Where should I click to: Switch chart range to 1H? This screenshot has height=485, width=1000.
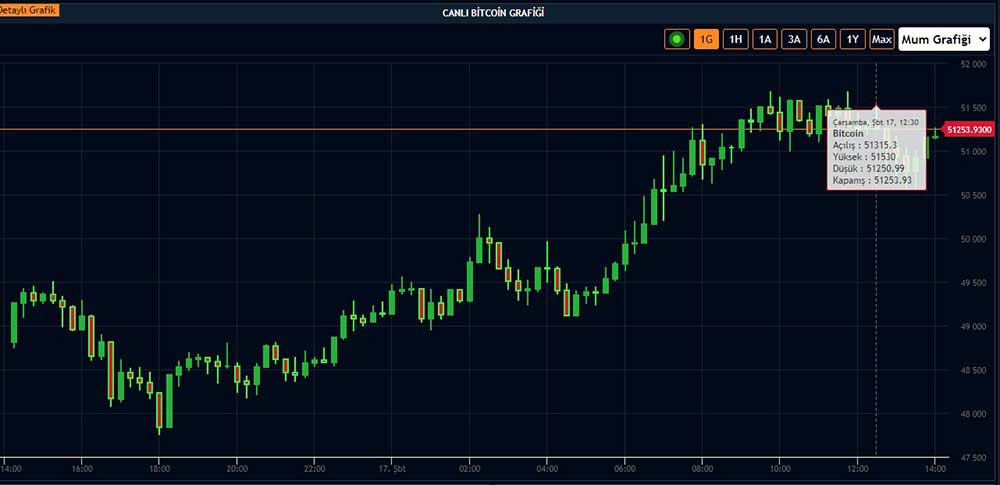[735, 40]
